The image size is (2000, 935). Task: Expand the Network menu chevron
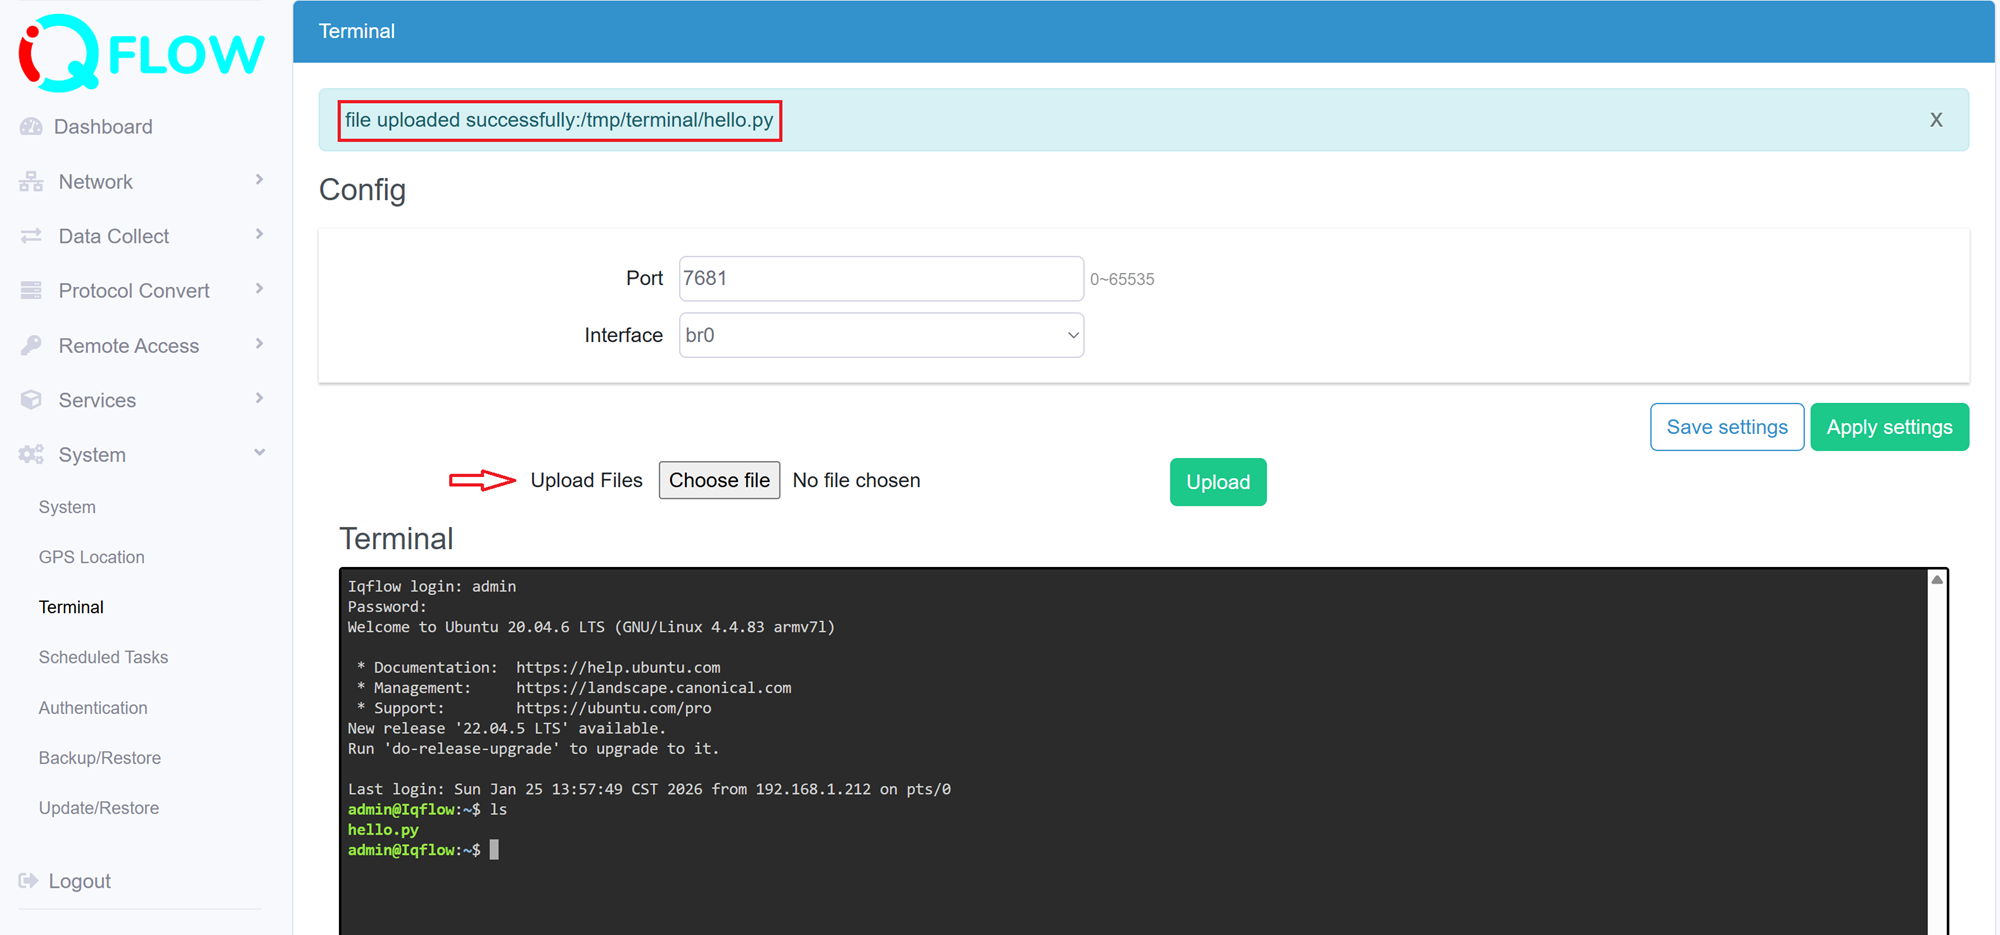(x=259, y=180)
